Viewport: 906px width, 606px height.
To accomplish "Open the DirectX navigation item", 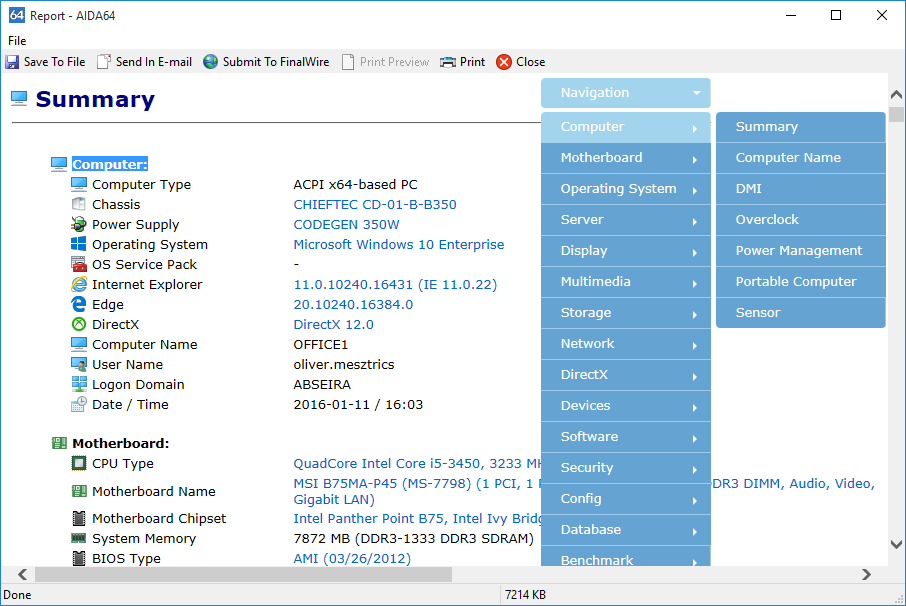I will (x=625, y=375).
